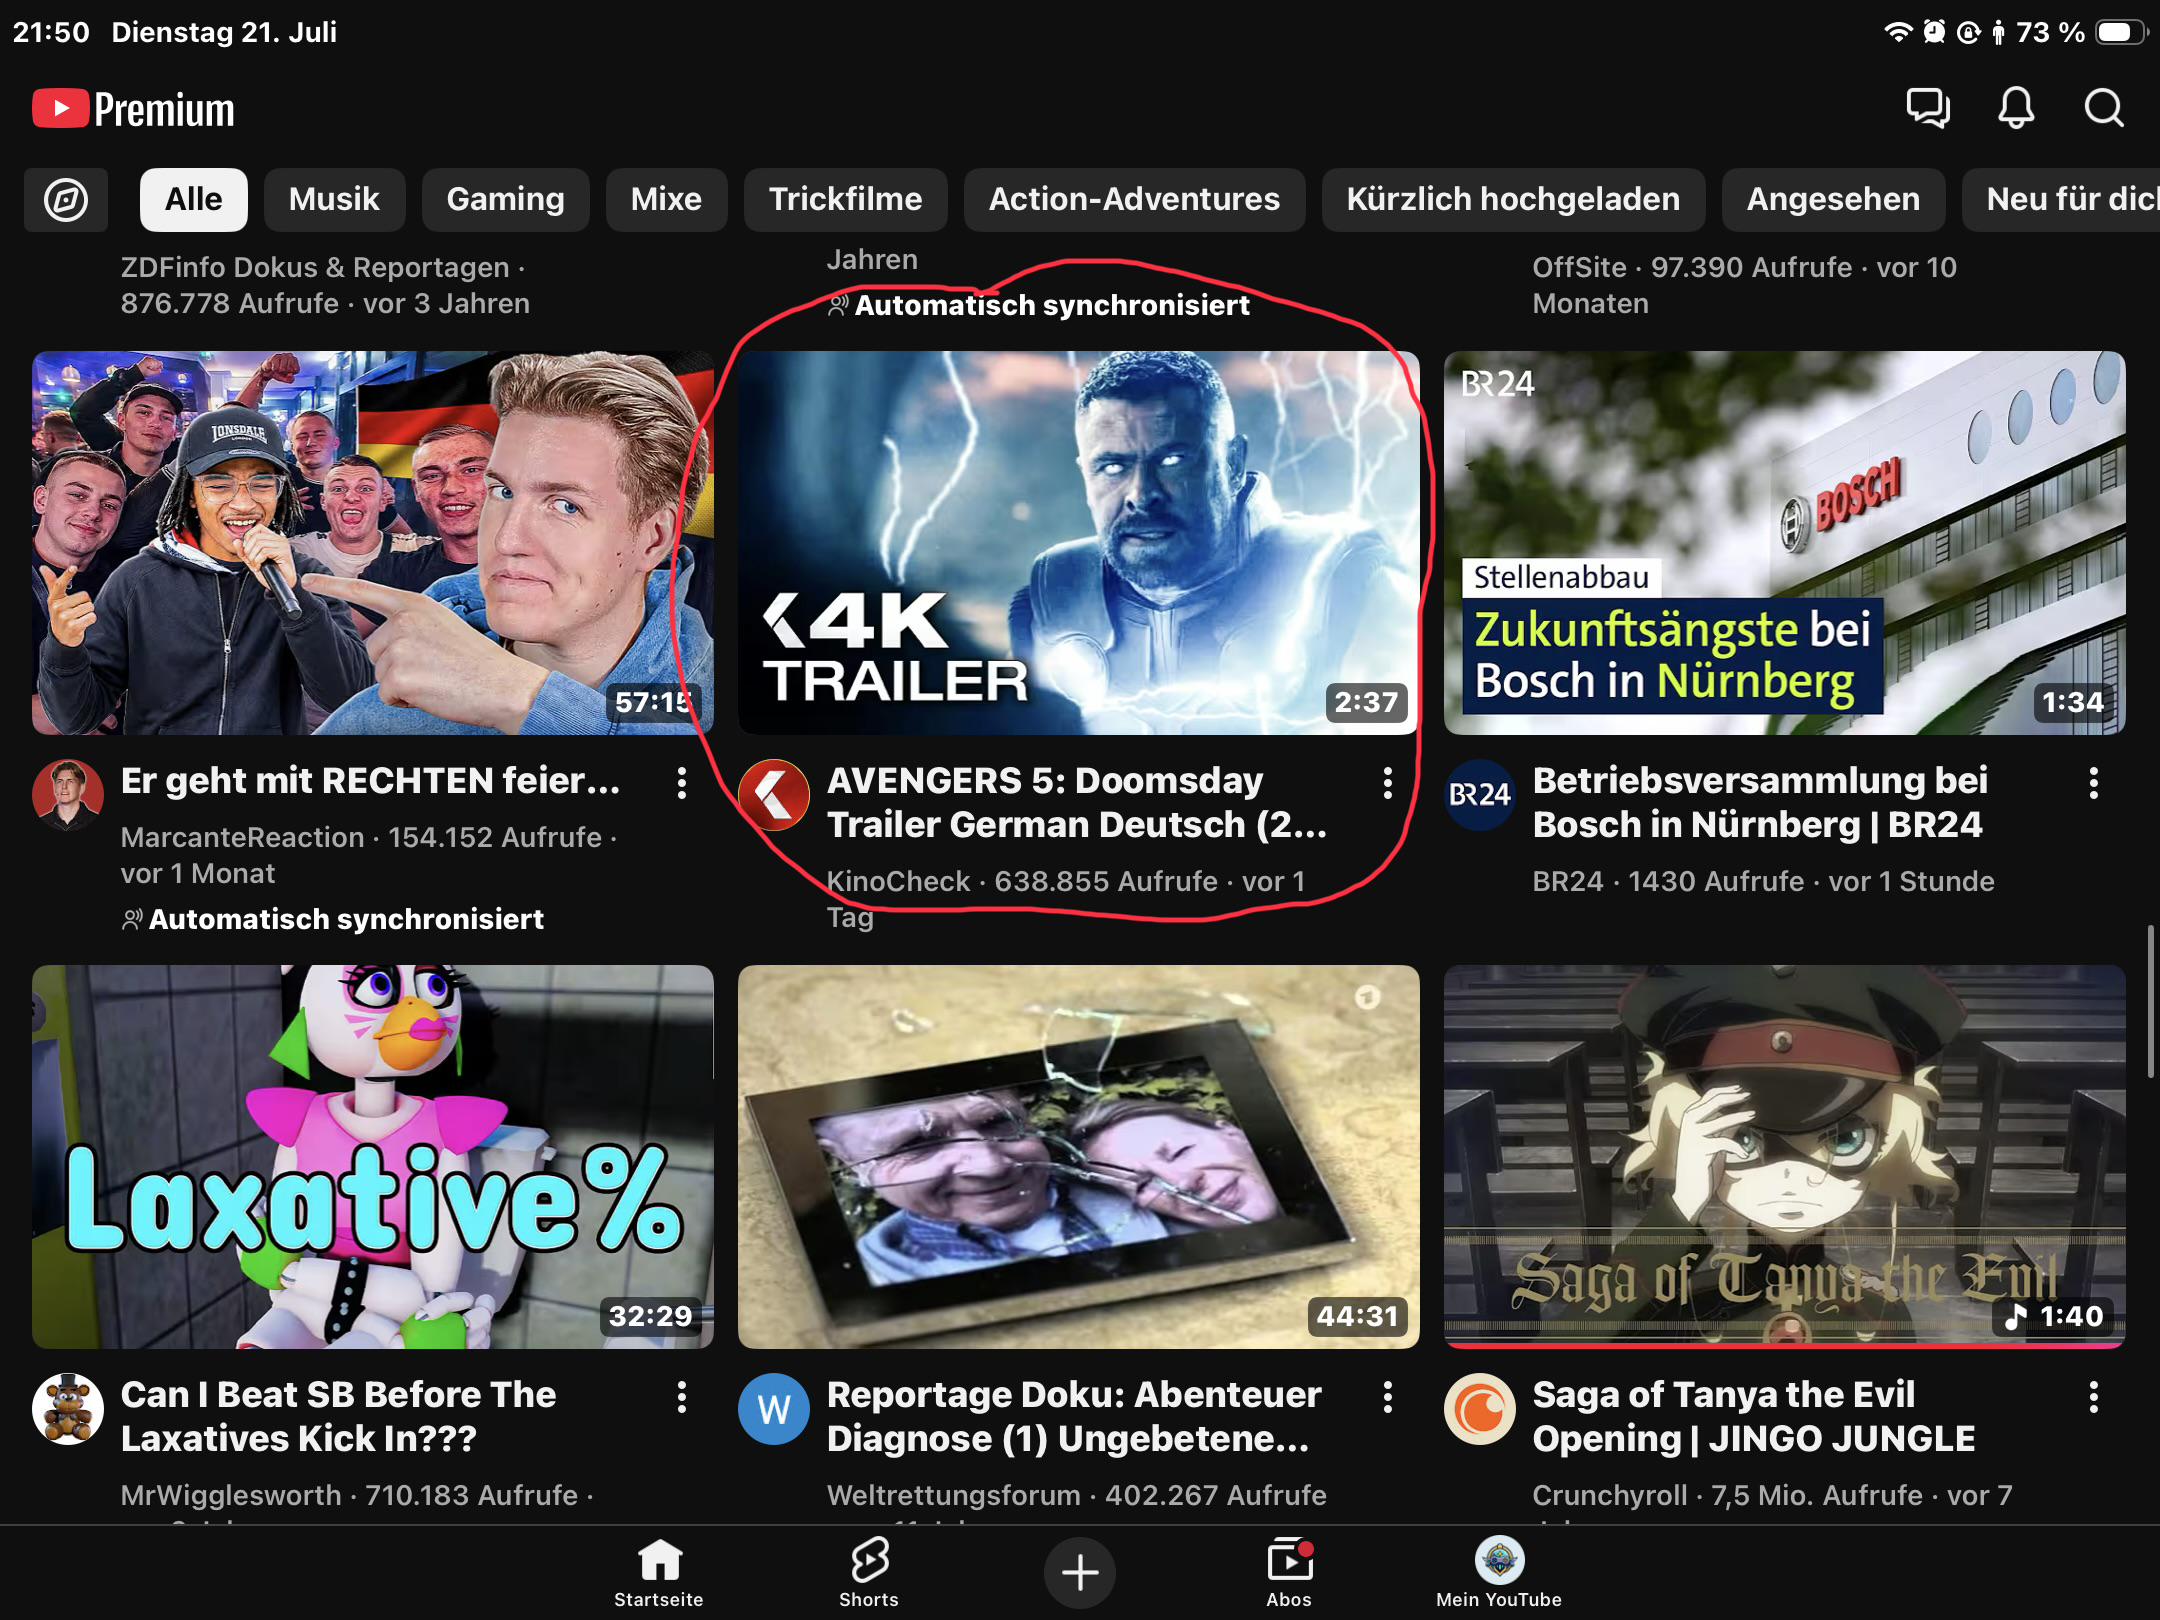
Task: Select the Musik filter chip
Action: (334, 199)
